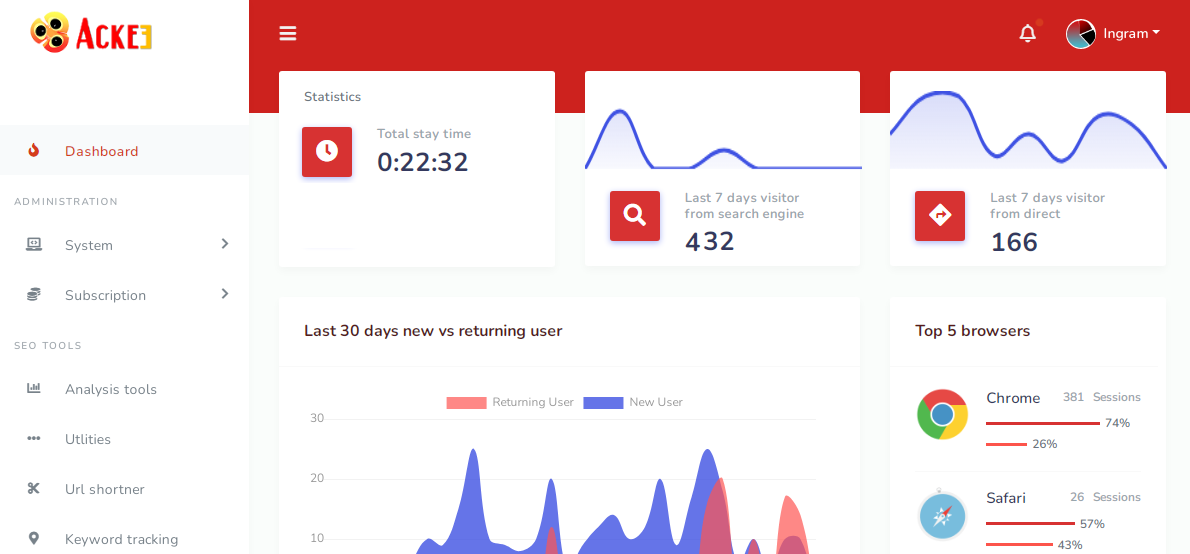Open Url shortner link
1190x554 pixels.
(104, 489)
